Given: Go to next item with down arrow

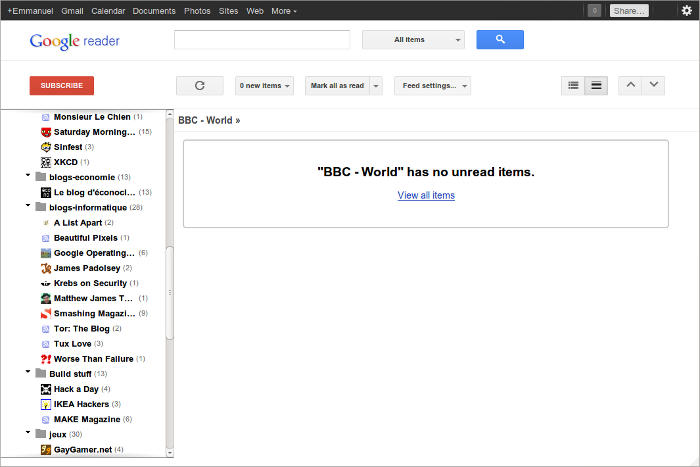Looking at the screenshot, I should tap(654, 85).
